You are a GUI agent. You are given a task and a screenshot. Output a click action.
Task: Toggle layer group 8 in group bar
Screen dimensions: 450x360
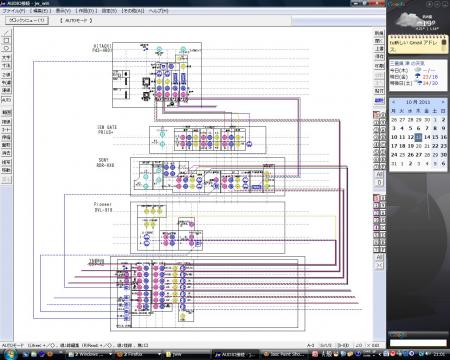(x=382, y=198)
